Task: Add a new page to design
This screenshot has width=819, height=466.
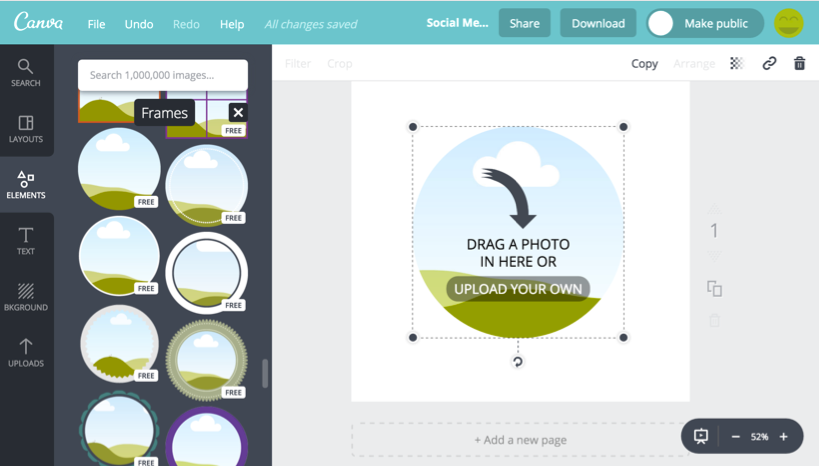Action: pos(520,440)
